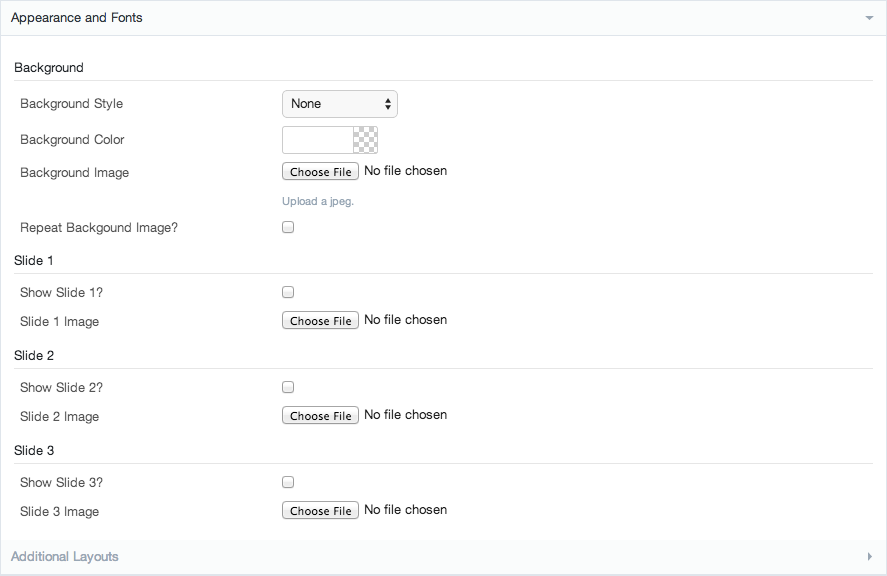This screenshot has width=887, height=576.
Task: Click the 'Show Slide 3?' label
Action: (62, 483)
